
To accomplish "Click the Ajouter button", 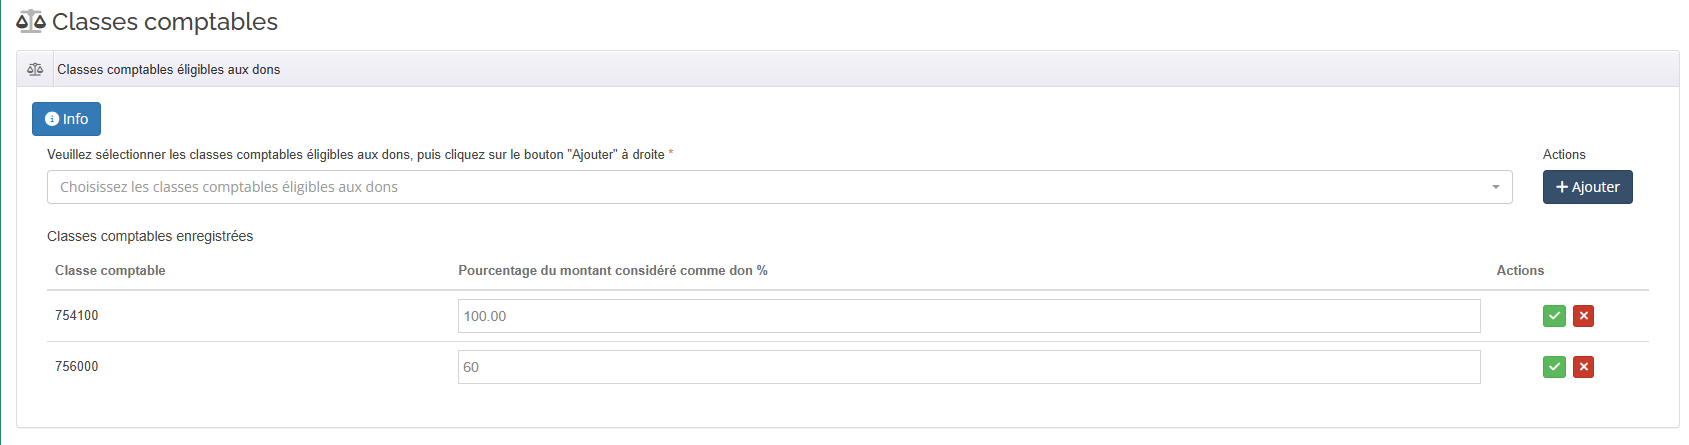I will (1587, 187).
